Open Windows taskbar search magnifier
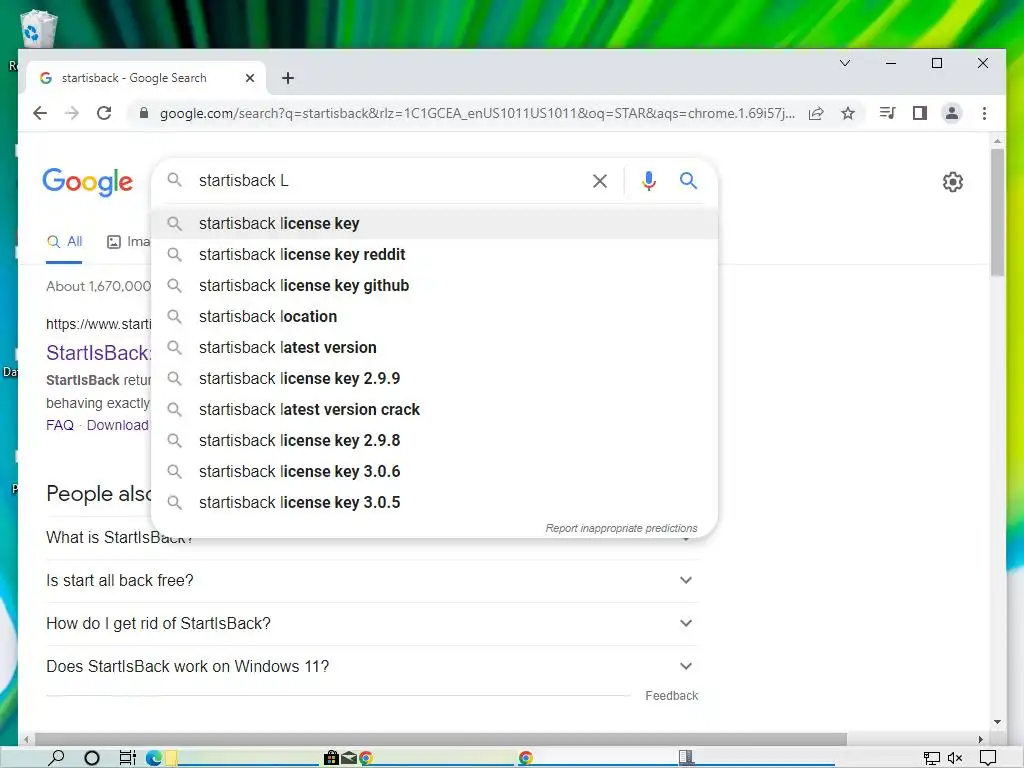Screen dimensions: 1024x768 click(x=57, y=758)
